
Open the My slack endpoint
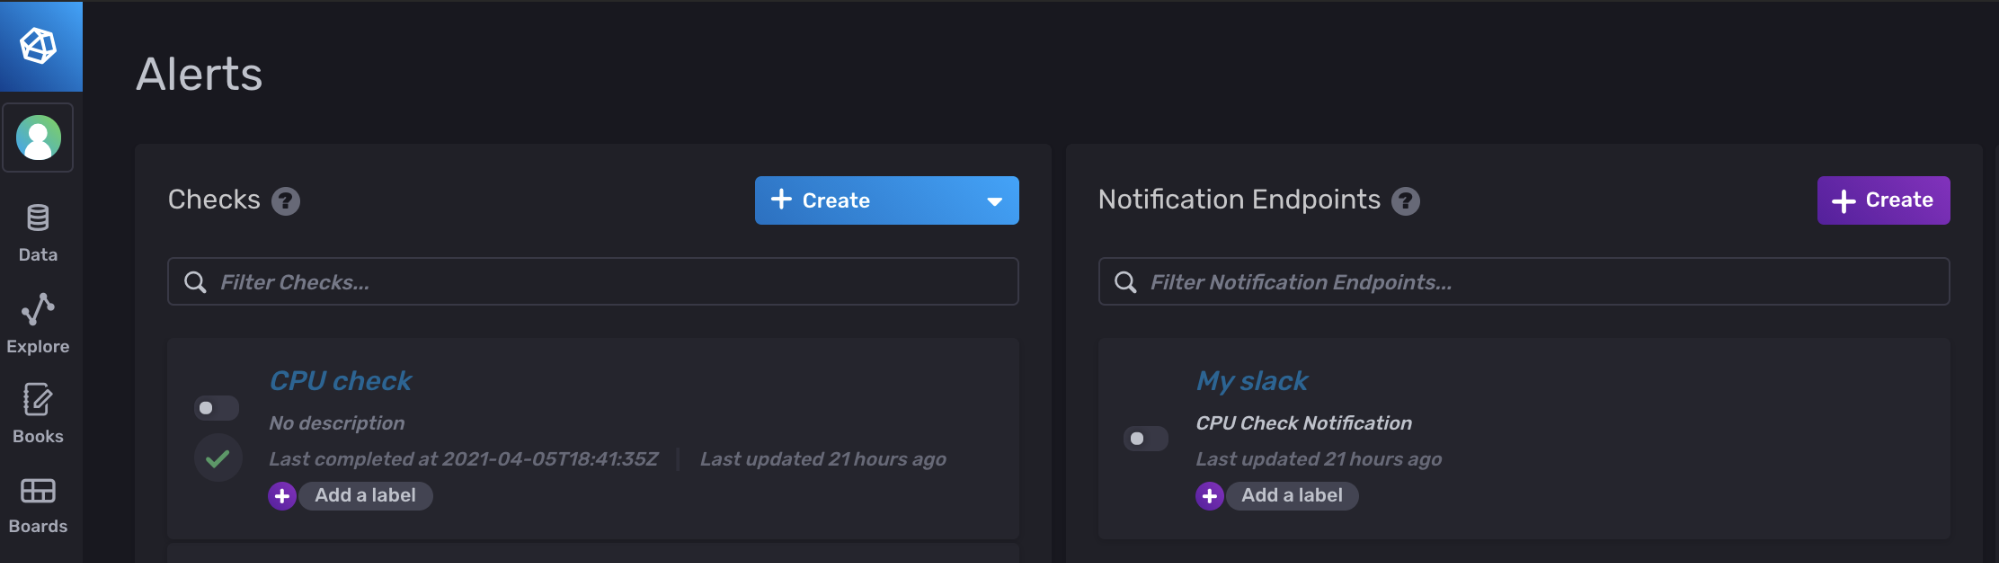pos(1251,381)
